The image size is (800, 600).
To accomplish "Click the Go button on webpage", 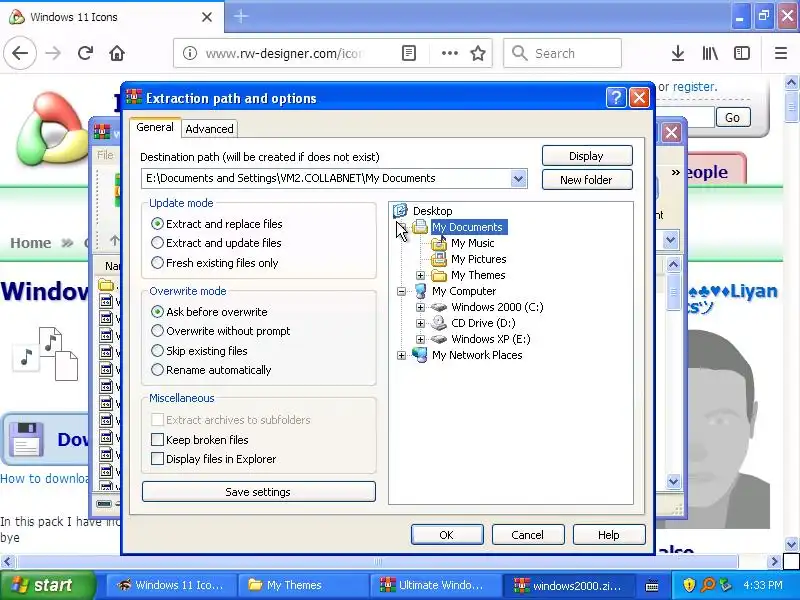I will pyautogui.click(x=733, y=117).
